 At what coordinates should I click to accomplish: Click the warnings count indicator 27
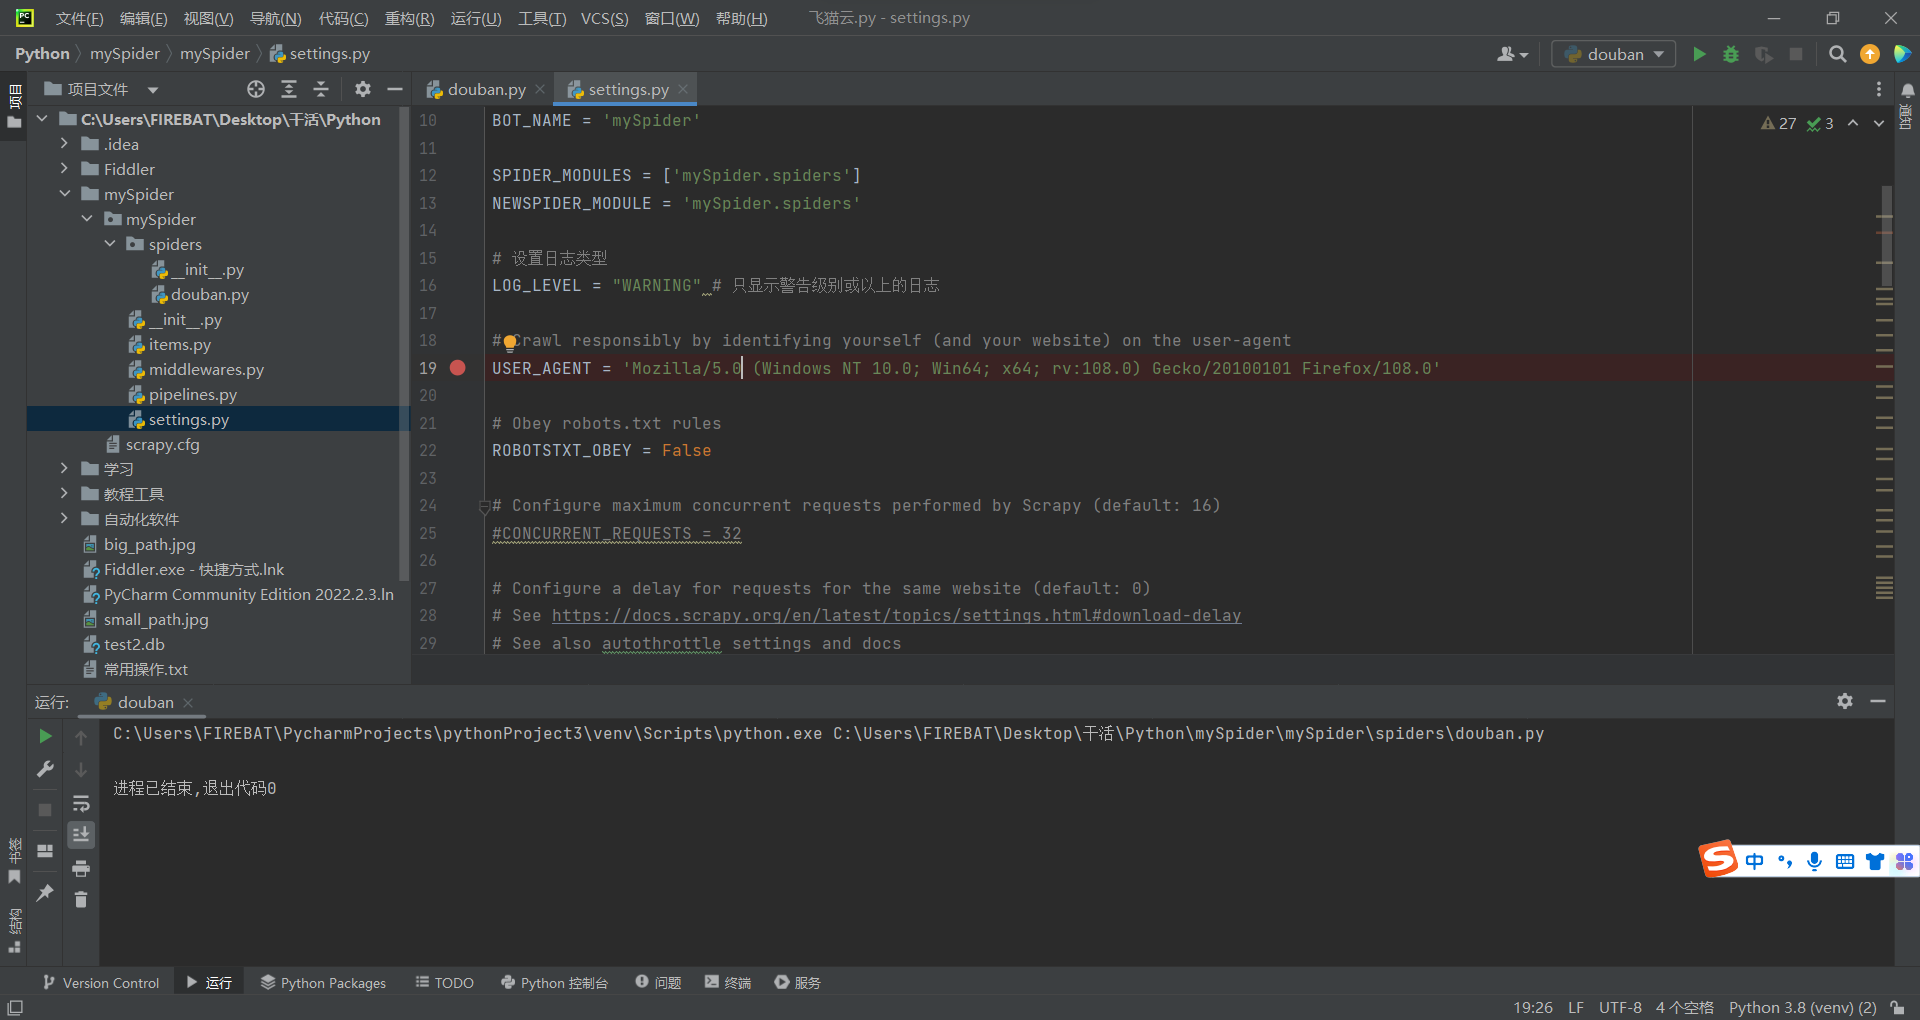(x=1779, y=123)
